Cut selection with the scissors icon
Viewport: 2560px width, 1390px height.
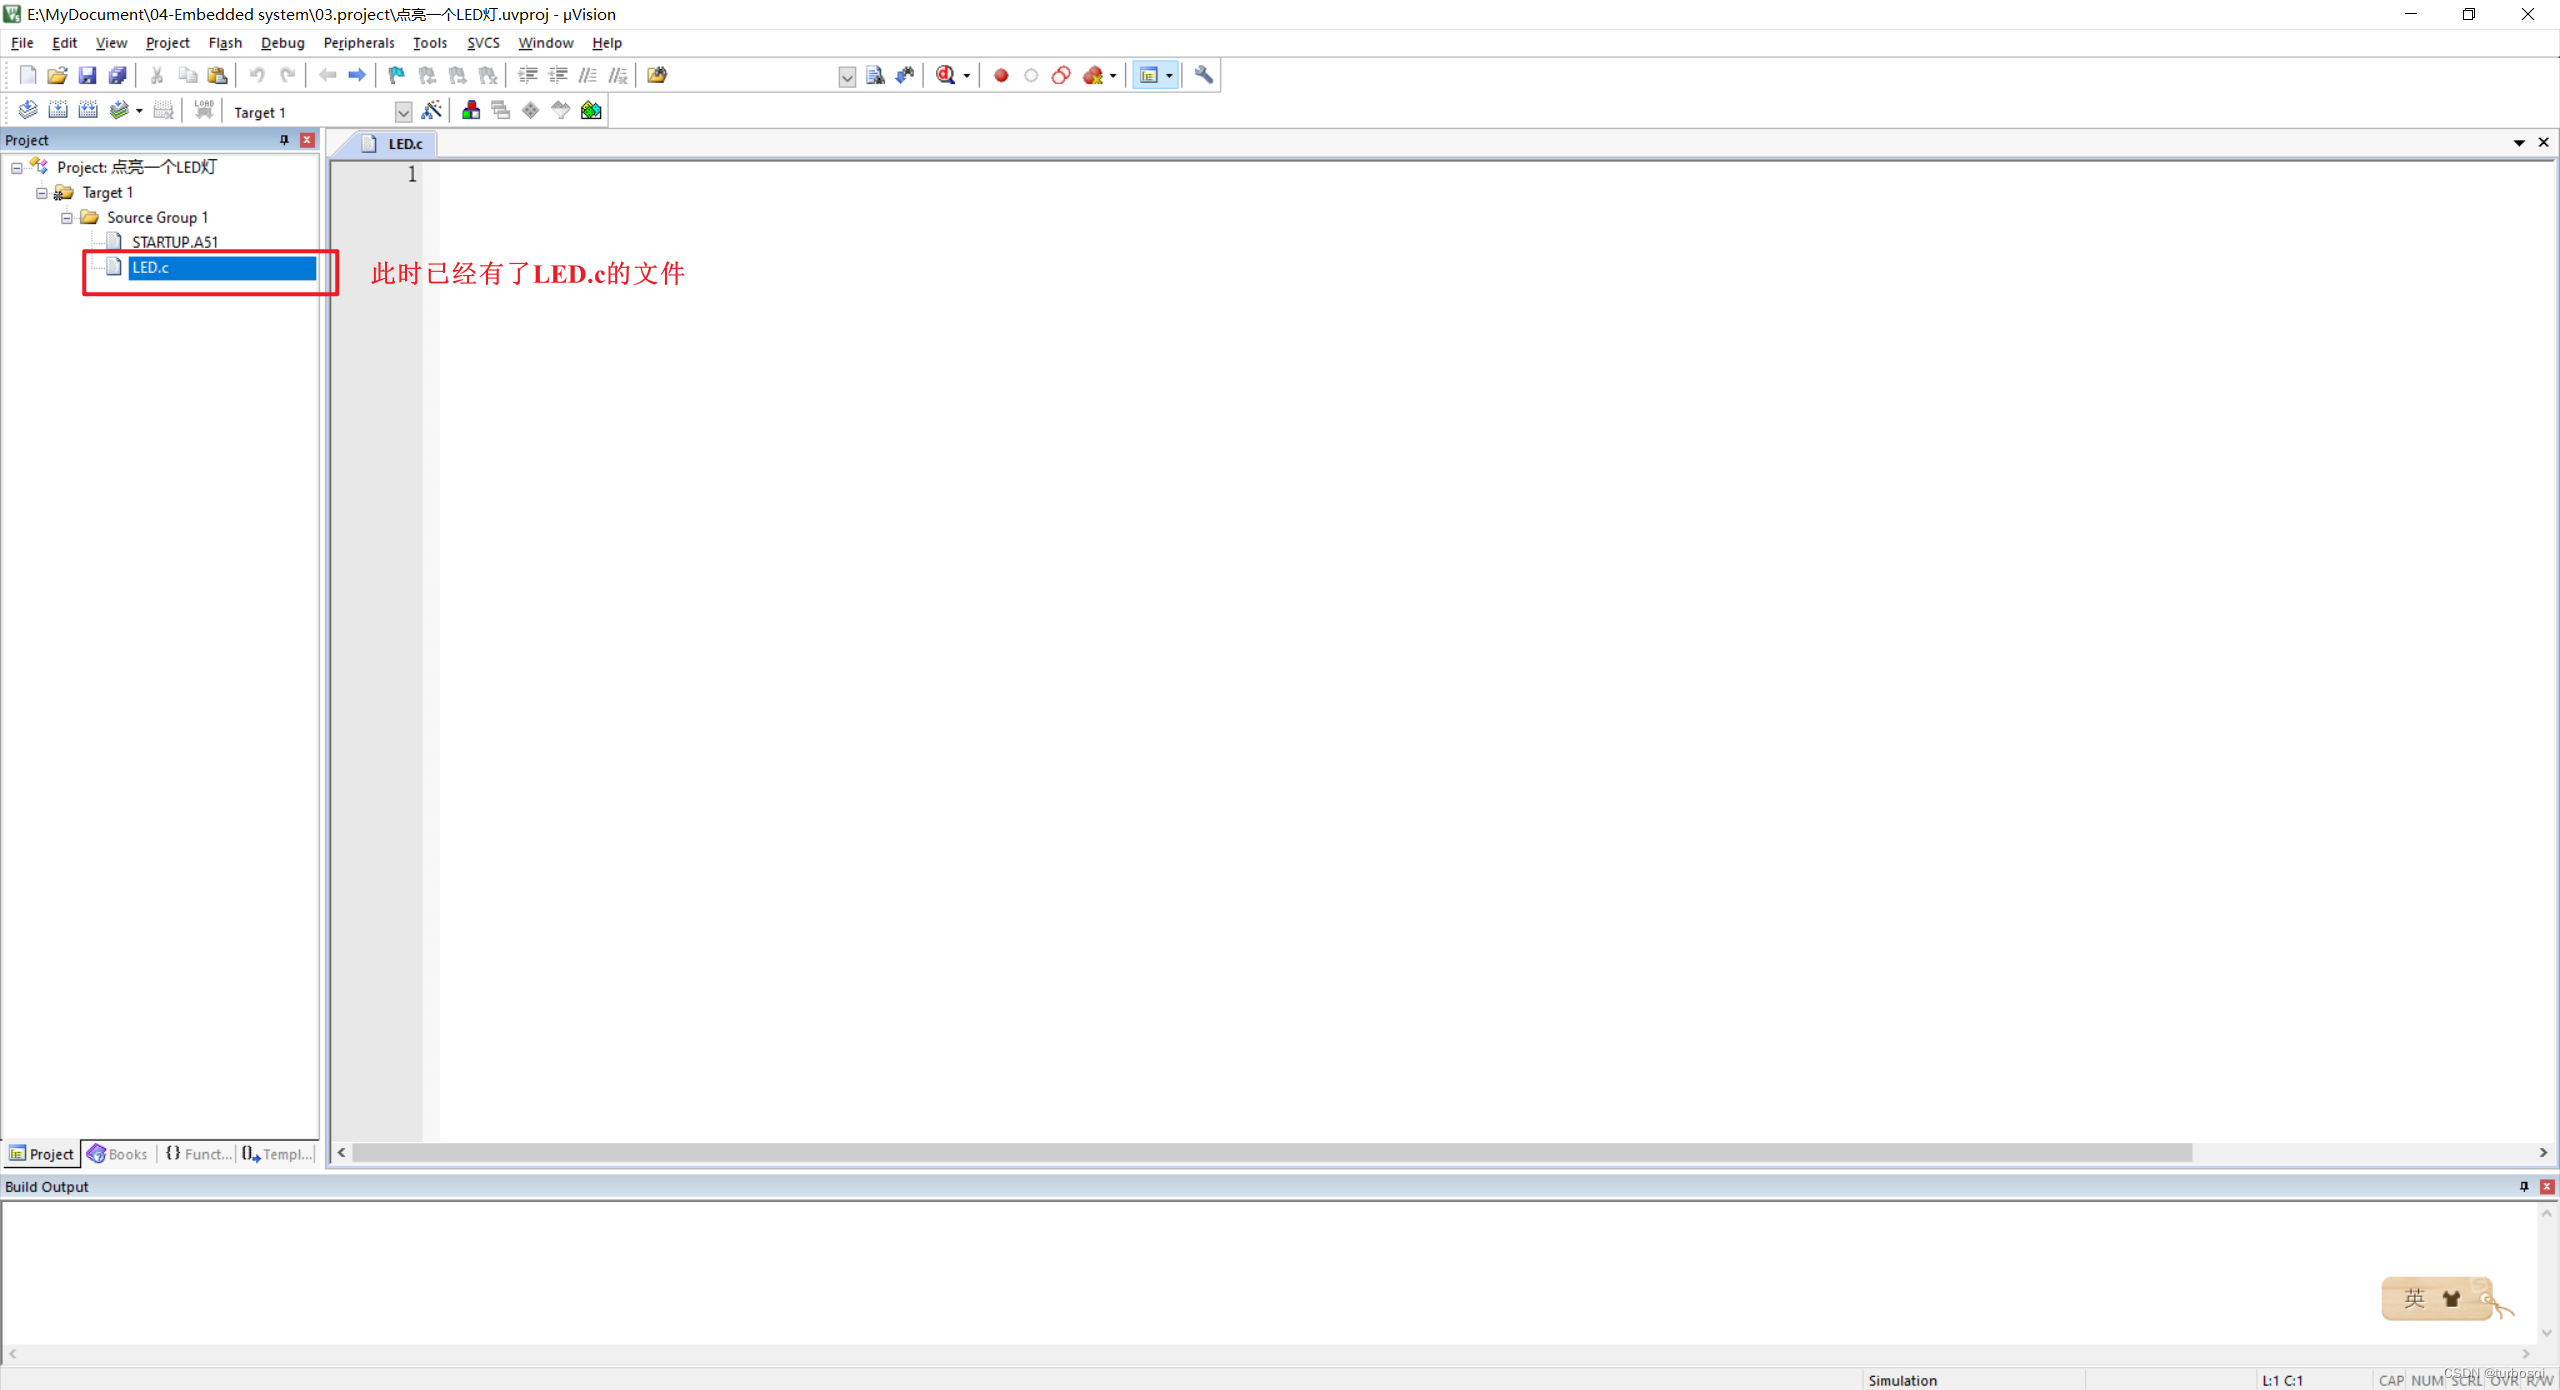point(157,75)
